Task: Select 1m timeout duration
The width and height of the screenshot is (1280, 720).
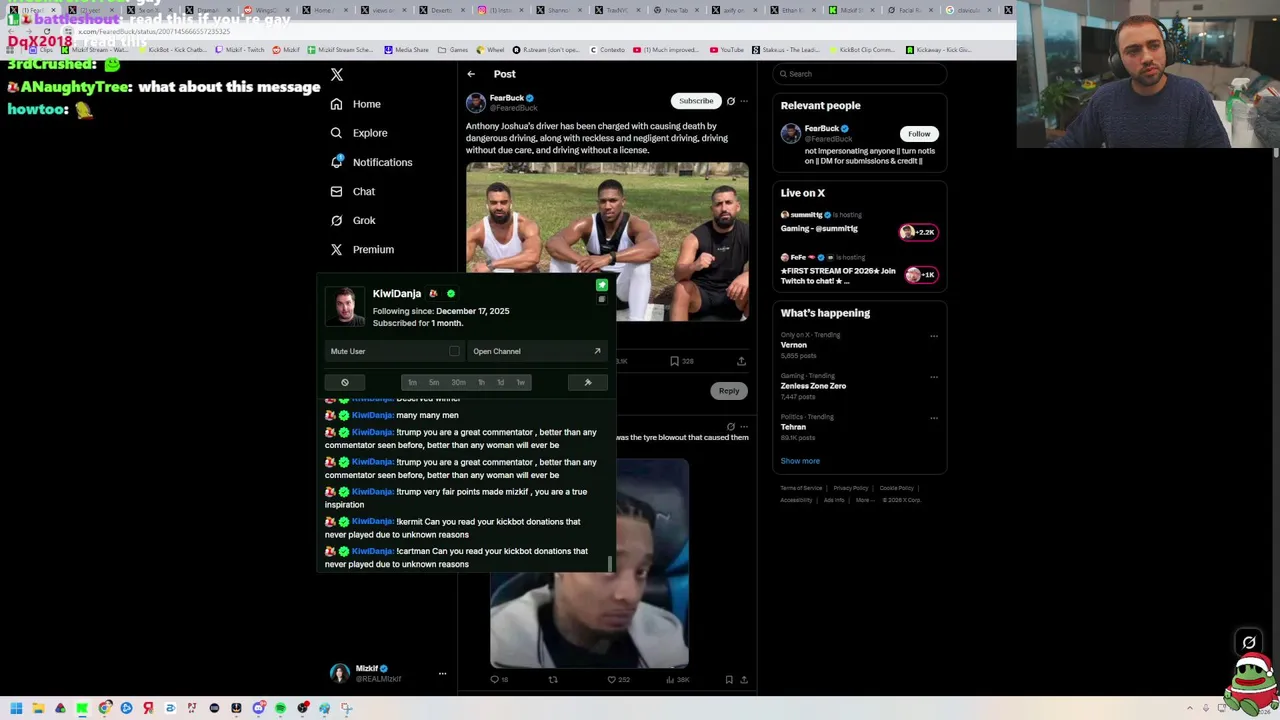Action: pyautogui.click(x=412, y=382)
